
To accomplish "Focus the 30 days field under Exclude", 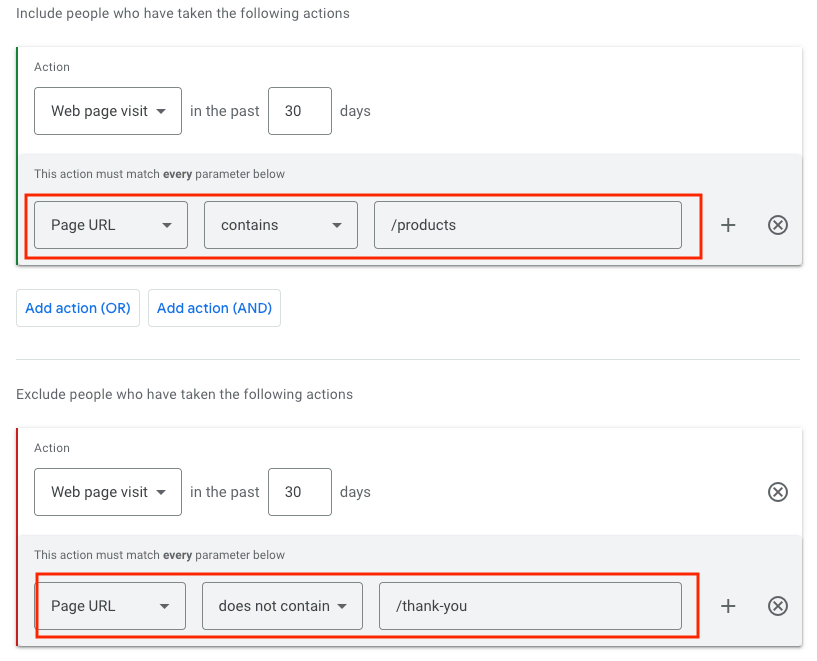I will point(299,492).
